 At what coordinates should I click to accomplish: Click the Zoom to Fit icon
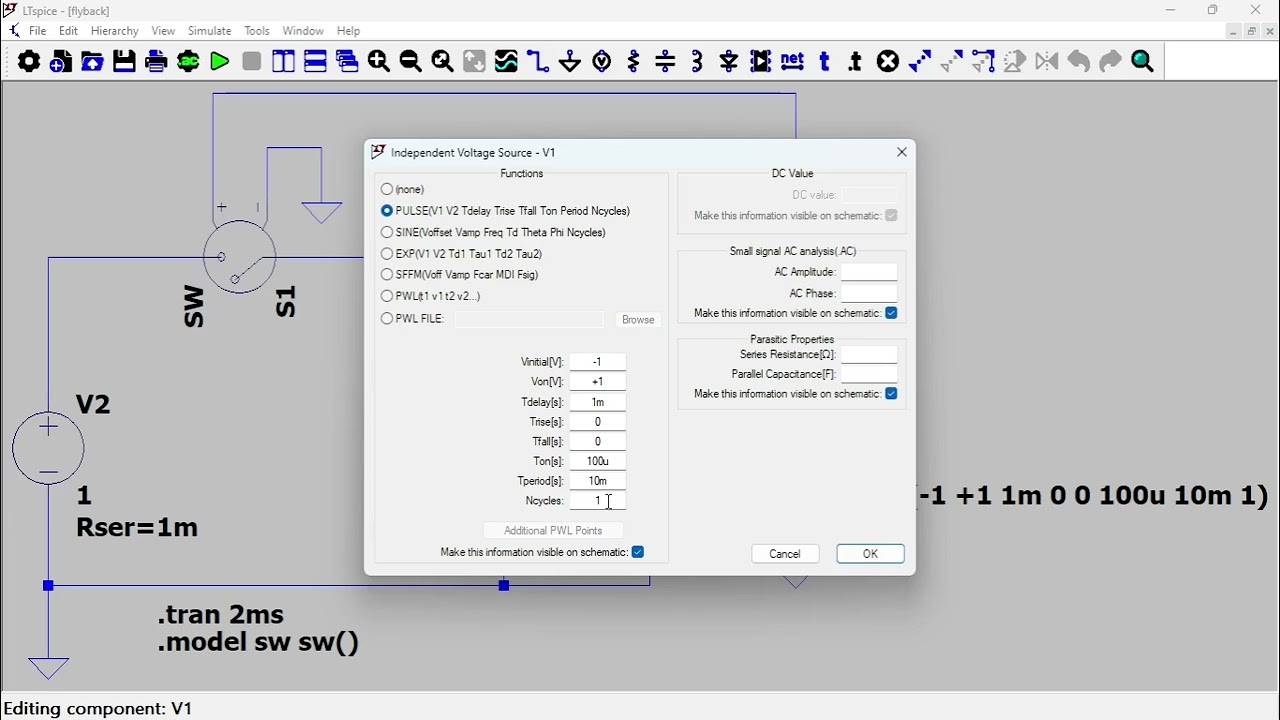pos(443,62)
